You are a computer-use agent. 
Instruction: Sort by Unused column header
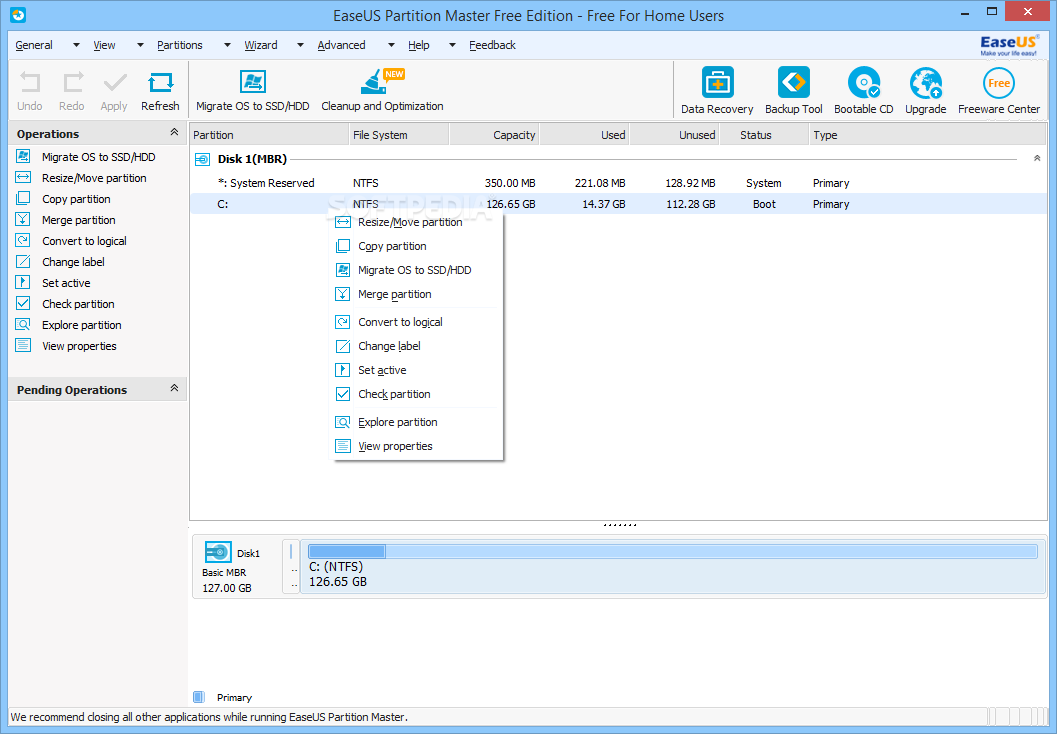pyautogui.click(x=674, y=135)
